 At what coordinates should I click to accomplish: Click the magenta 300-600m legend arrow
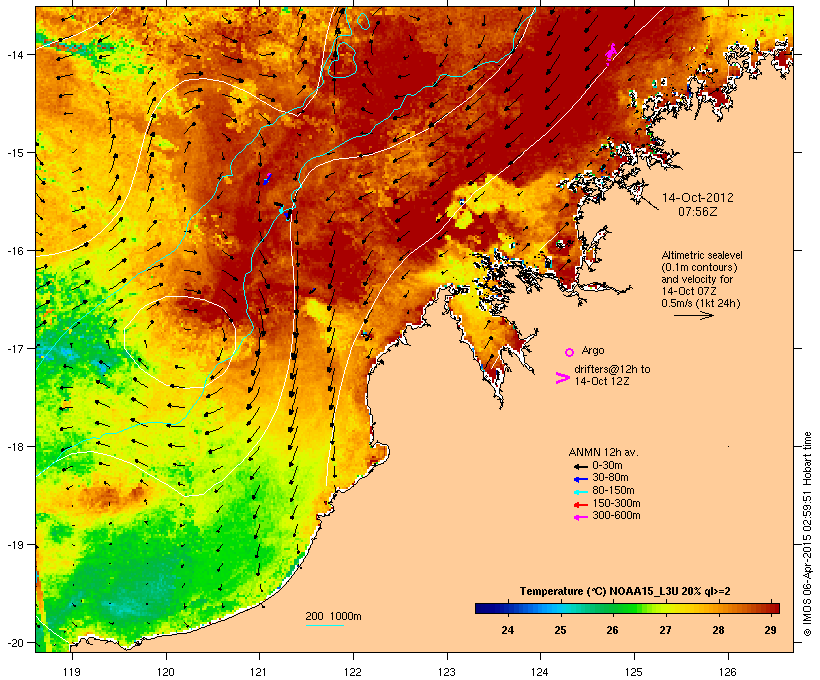coord(580,517)
